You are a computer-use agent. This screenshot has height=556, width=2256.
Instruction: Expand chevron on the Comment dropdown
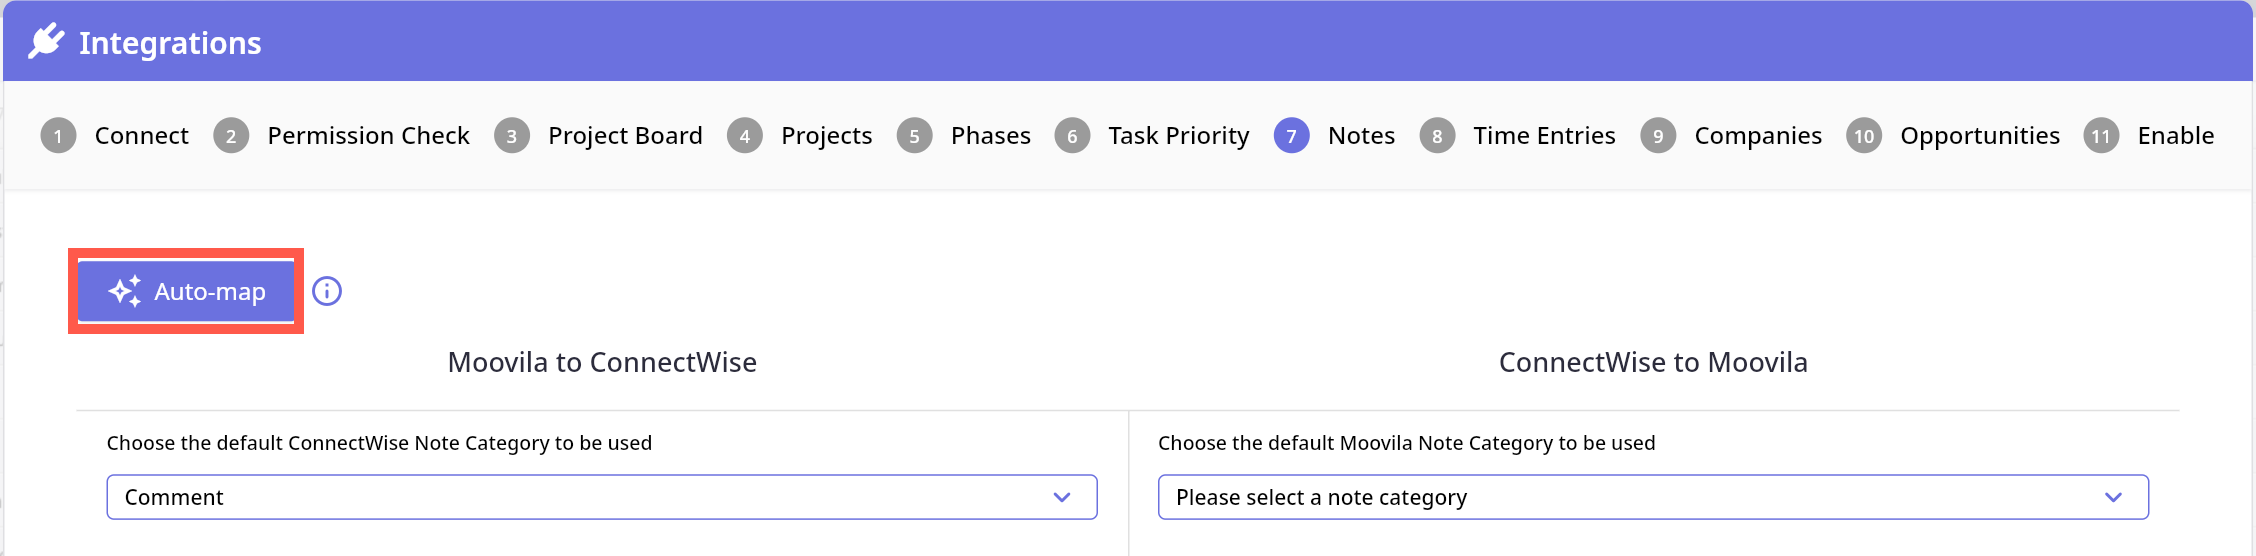(1062, 497)
